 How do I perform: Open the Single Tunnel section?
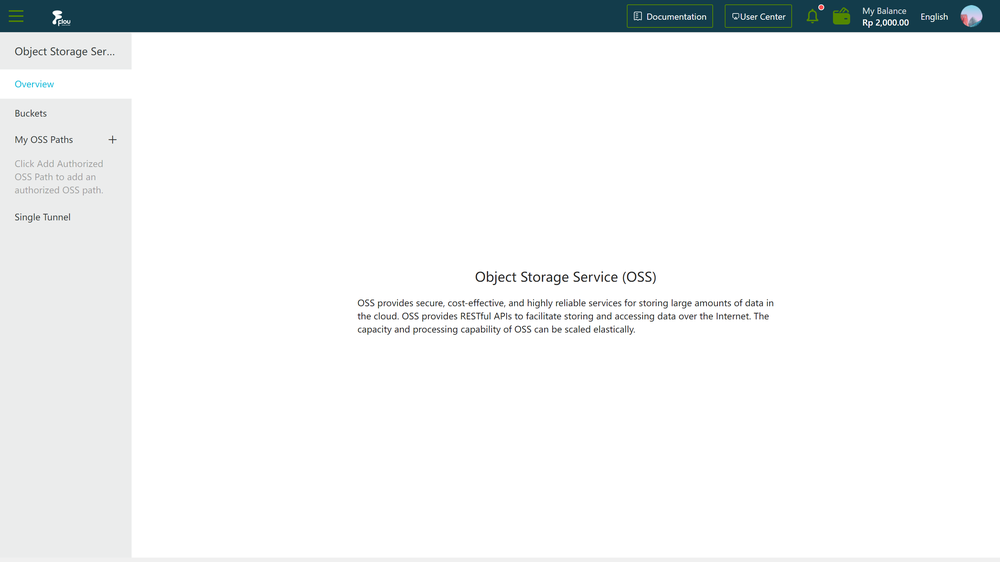pos(43,217)
